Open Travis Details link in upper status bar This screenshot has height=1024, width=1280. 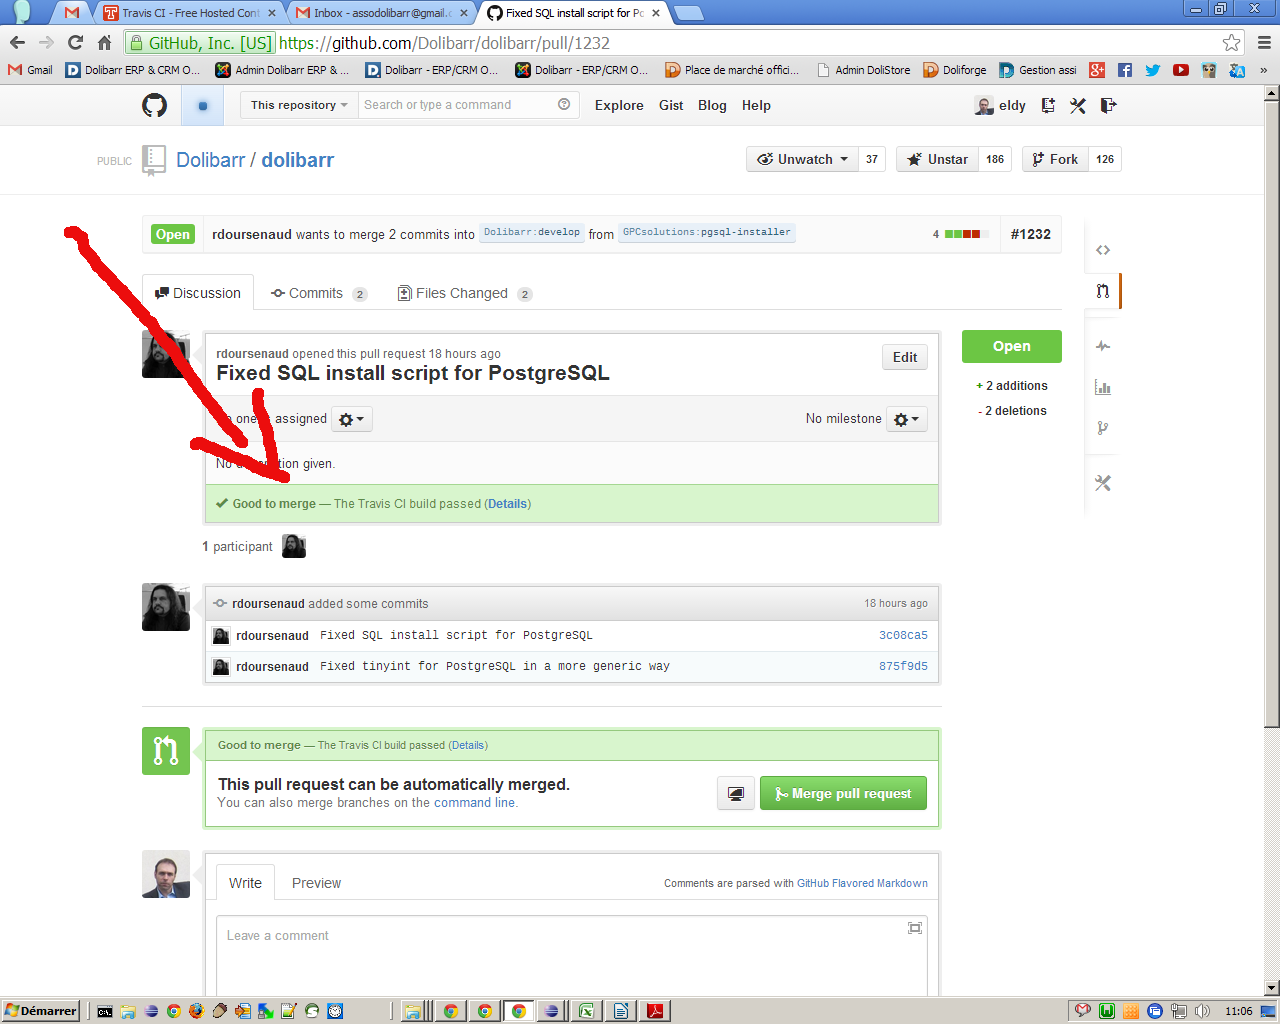508,504
